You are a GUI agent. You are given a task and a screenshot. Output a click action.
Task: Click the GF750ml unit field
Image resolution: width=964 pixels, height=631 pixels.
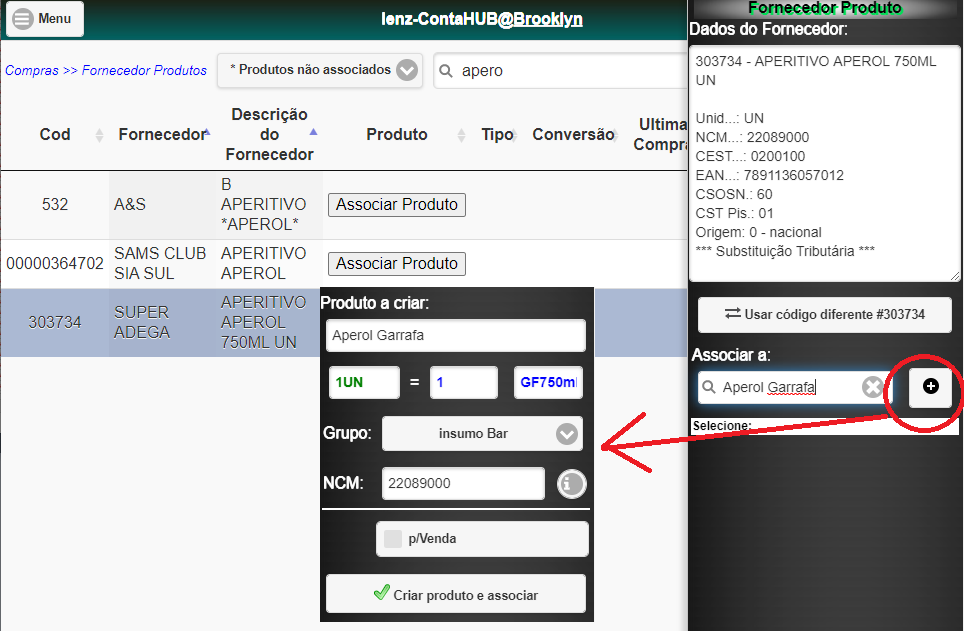click(548, 383)
